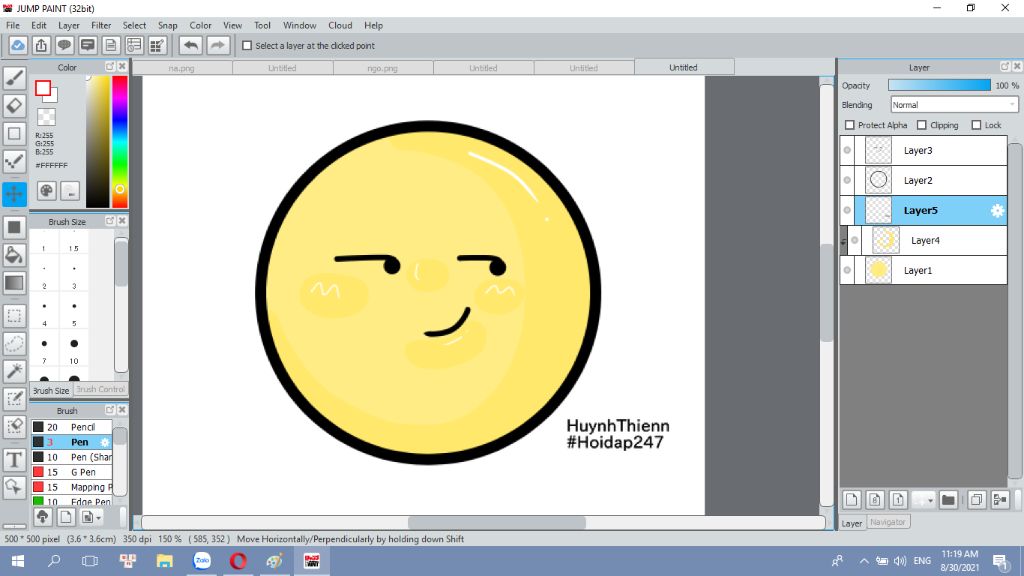1024x576 pixels.
Task: Click the cloud brush download icon in Brush panel
Action: point(42,517)
